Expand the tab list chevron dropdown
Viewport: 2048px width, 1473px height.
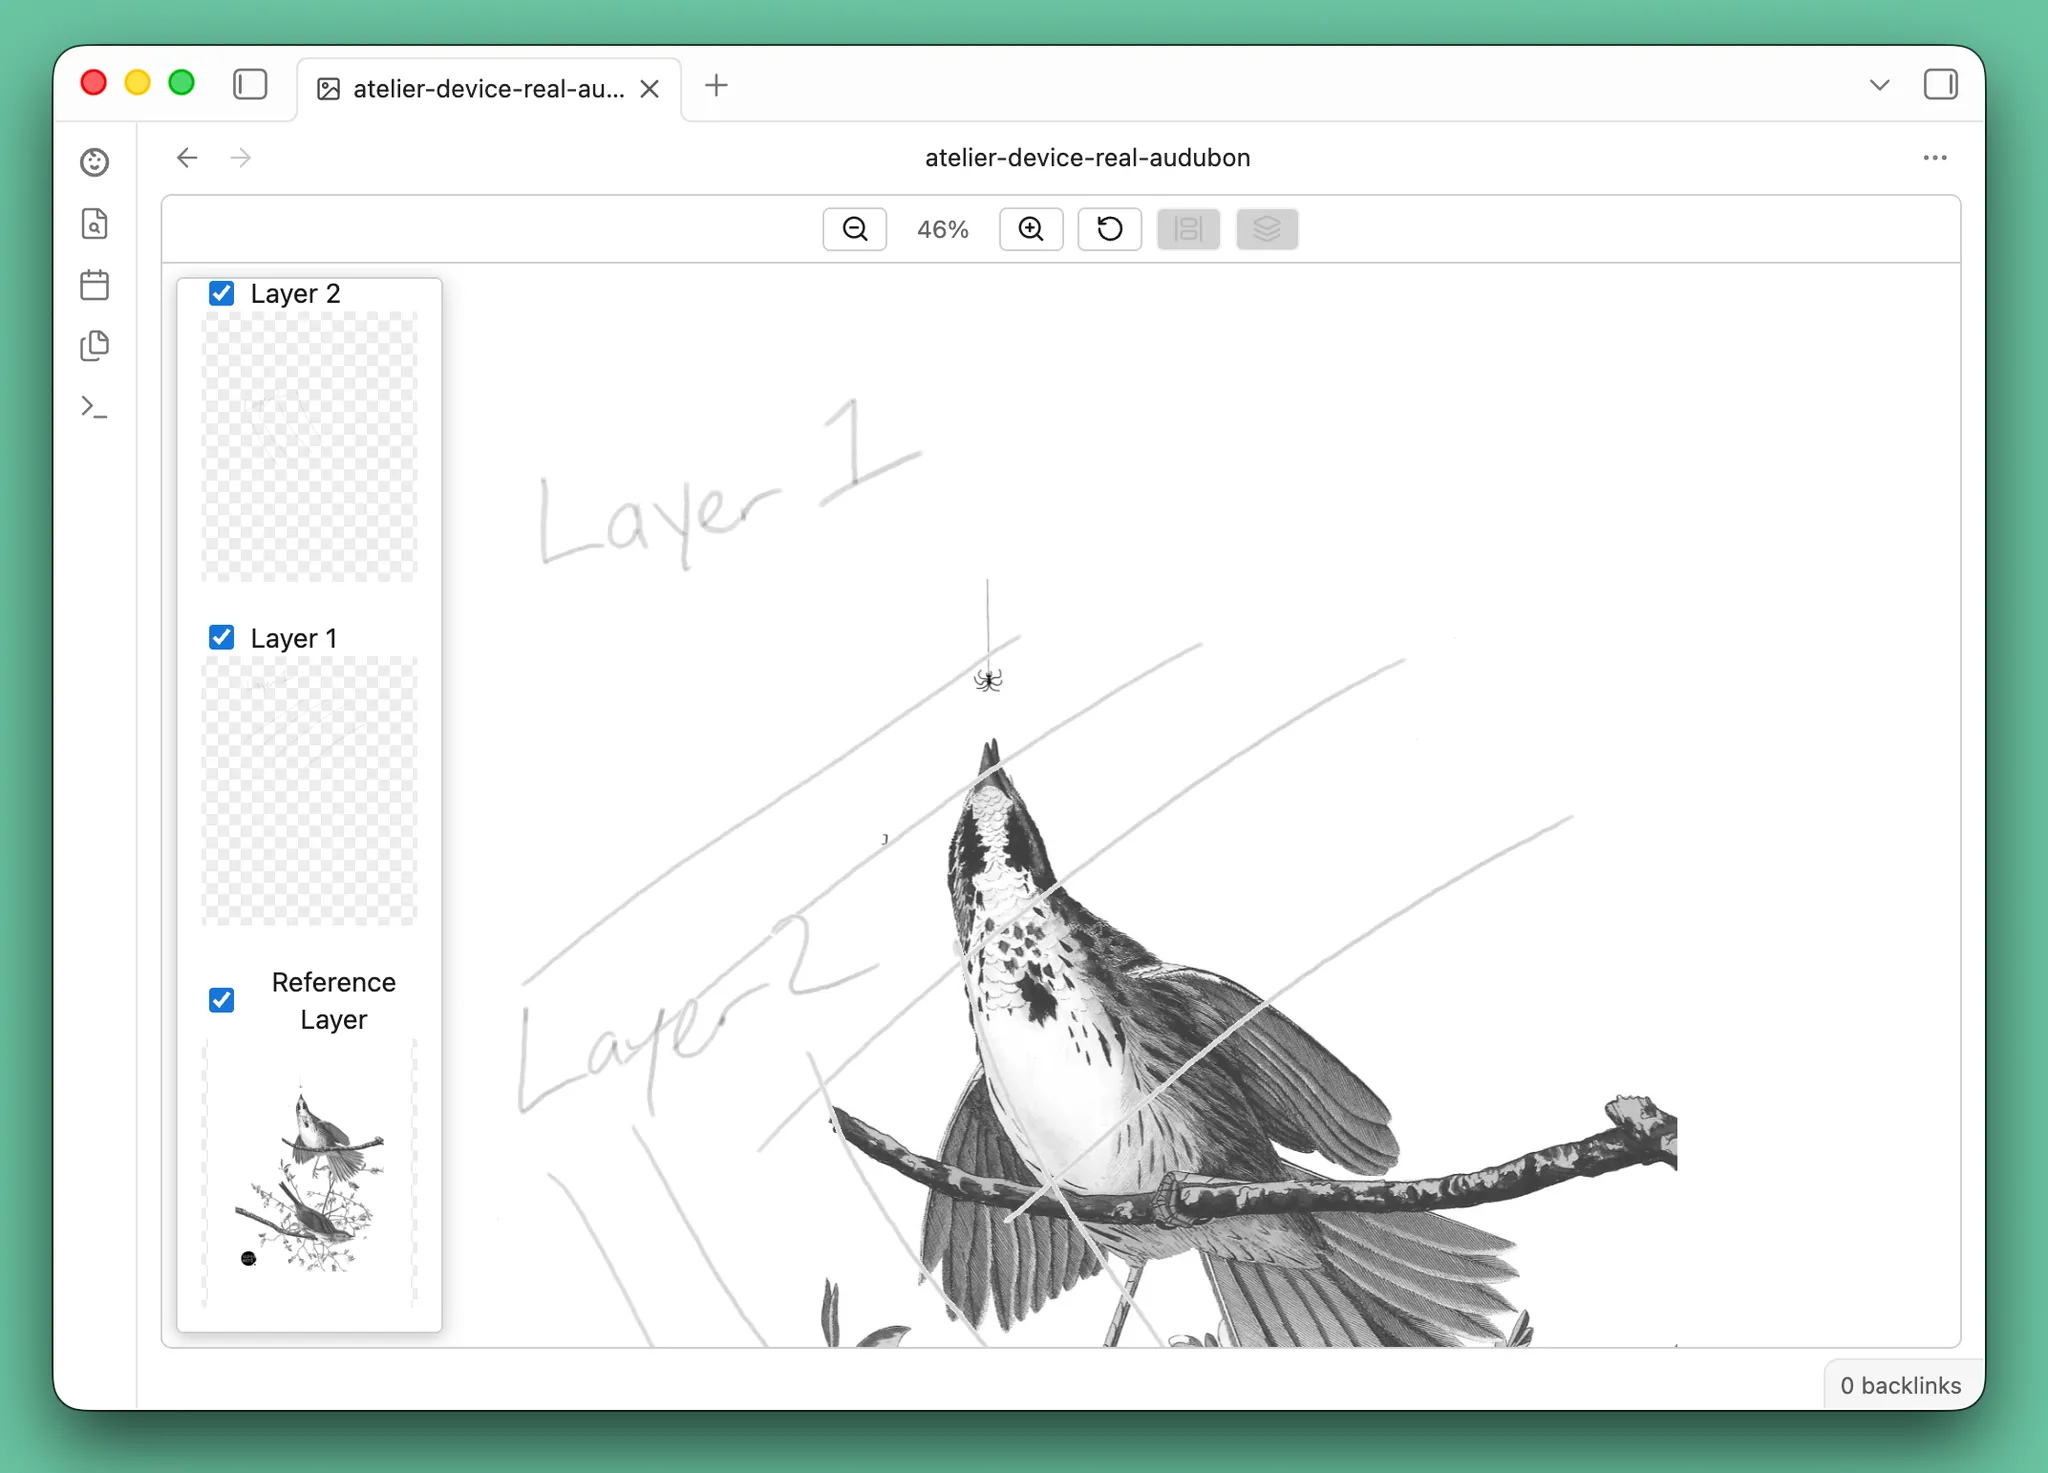[1879, 85]
